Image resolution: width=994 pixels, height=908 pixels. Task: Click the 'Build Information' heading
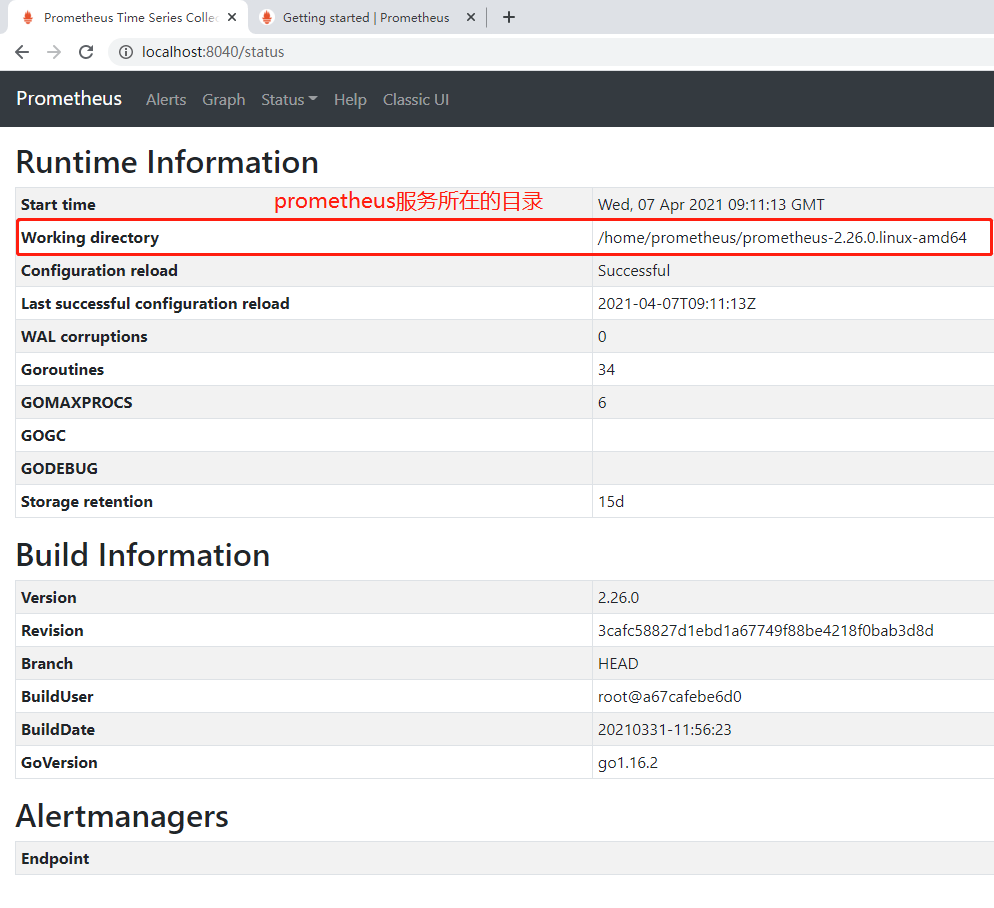coord(143,555)
